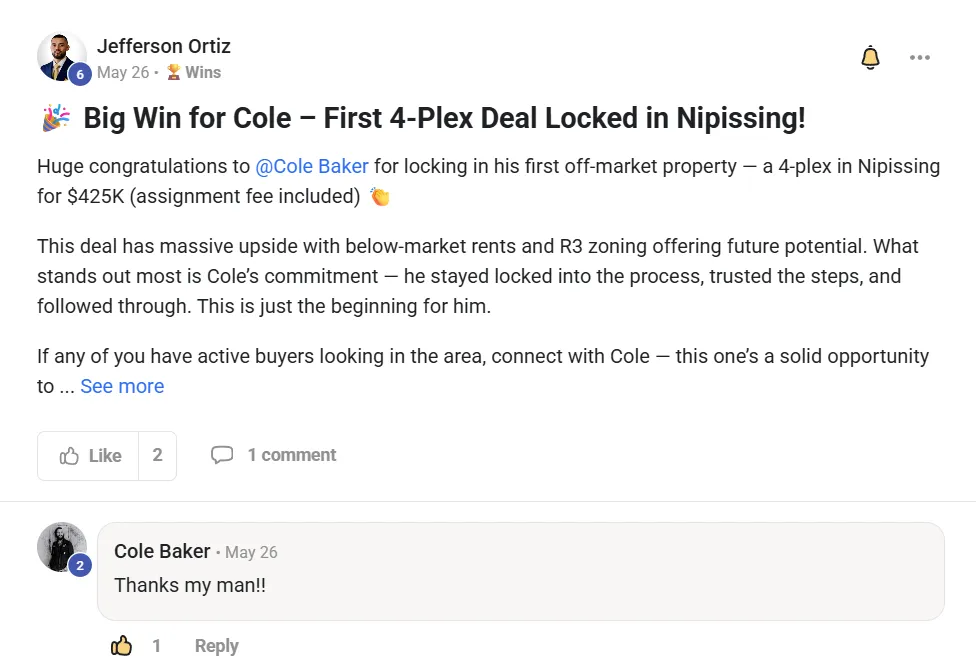
Task: Open the three-dots post options menu
Action: [x=920, y=58]
